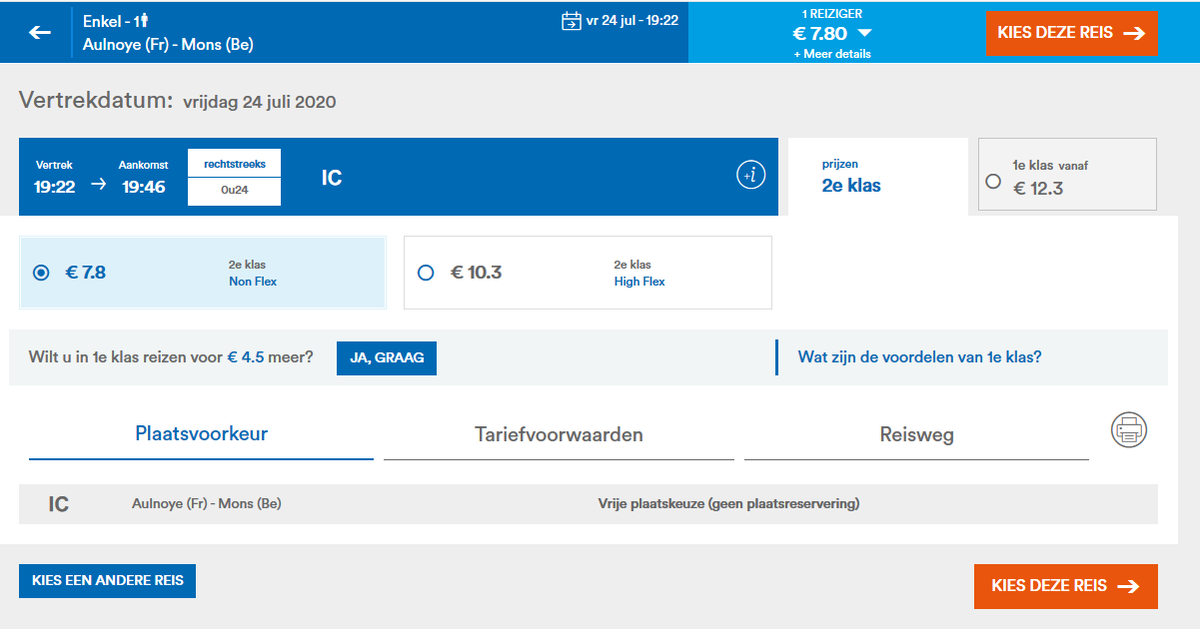Open '+ Meer details' under the price

pos(832,54)
